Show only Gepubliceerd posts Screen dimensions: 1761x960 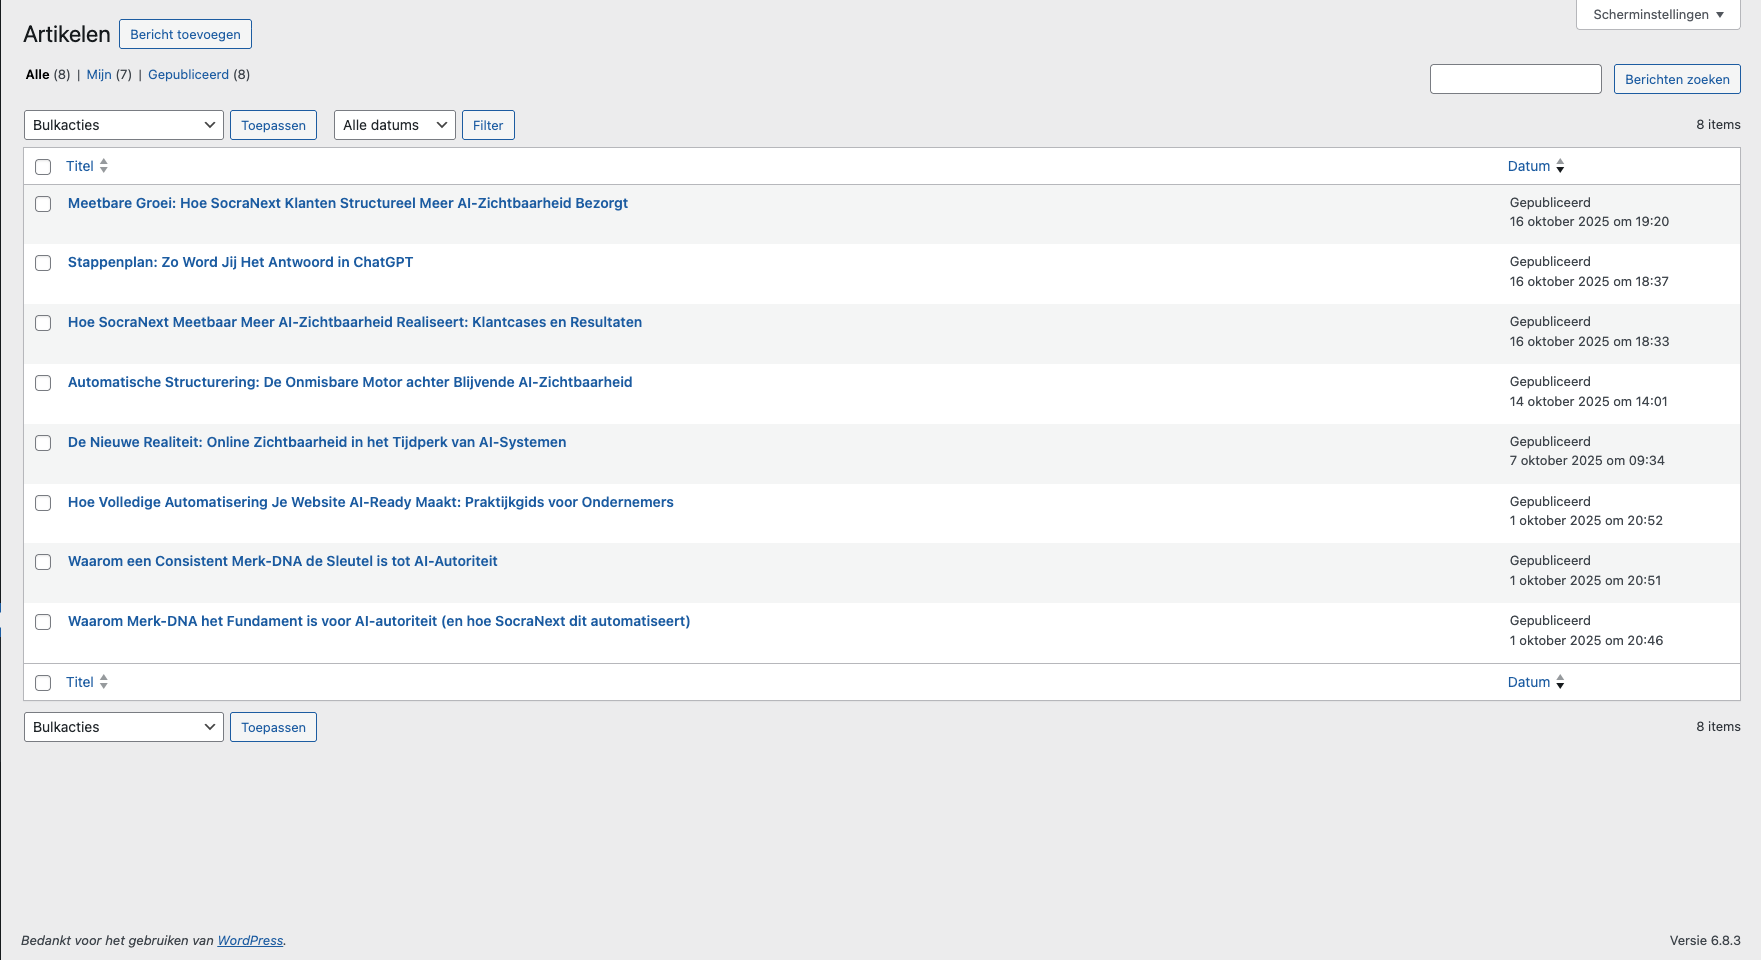pos(189,74)
